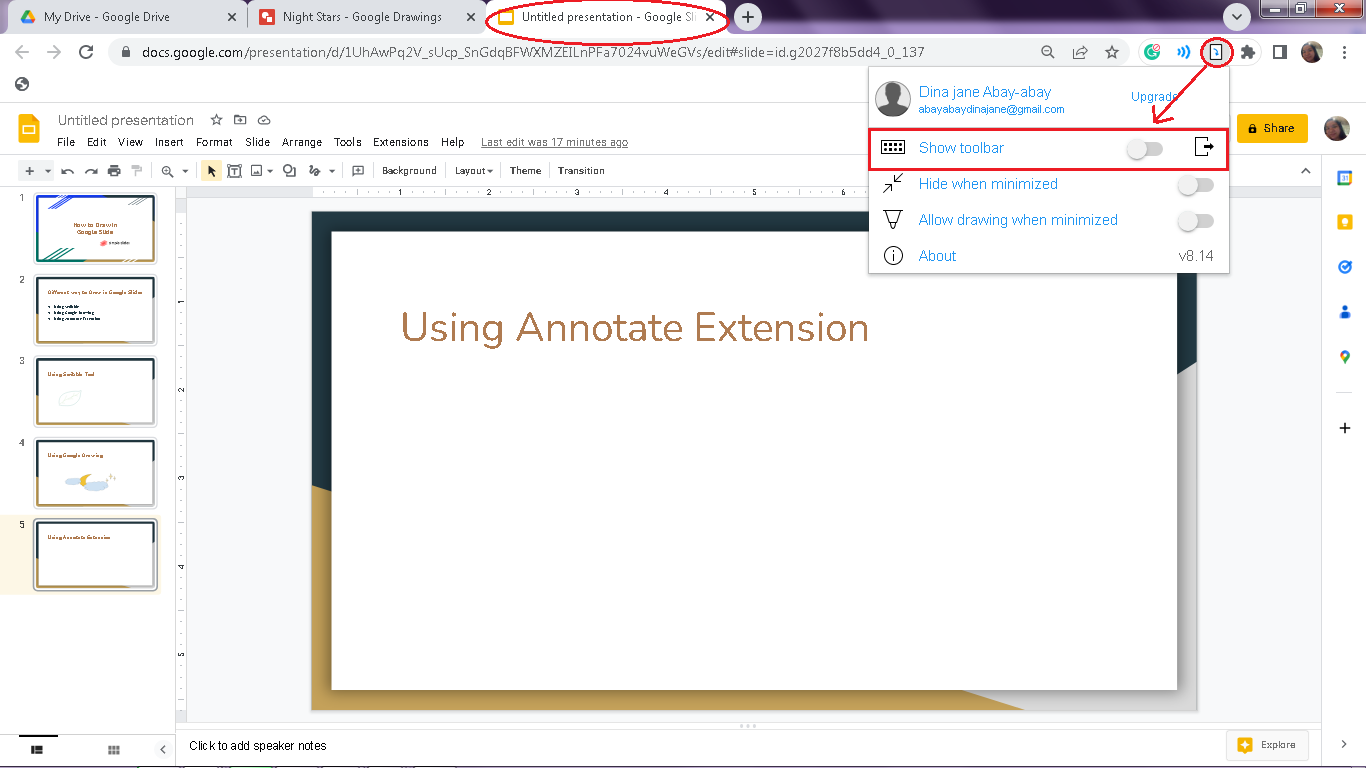Open Google Calendar in the side panel

coord(1345,177)
